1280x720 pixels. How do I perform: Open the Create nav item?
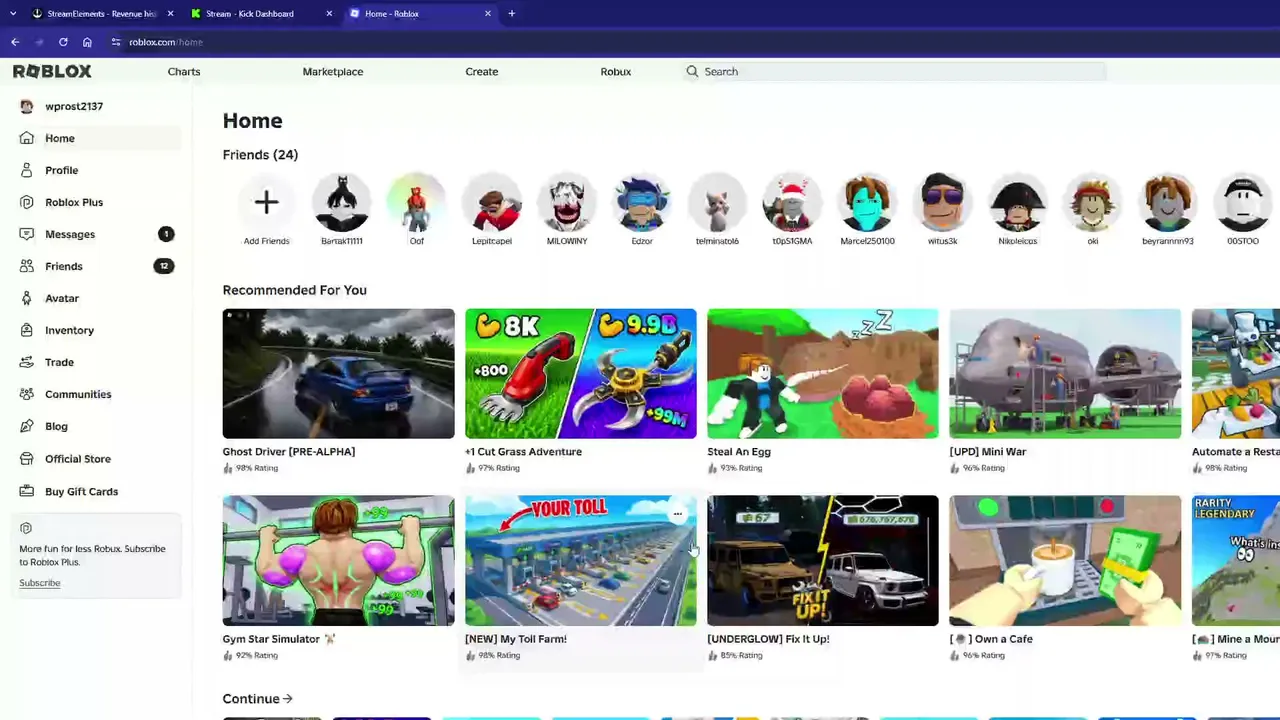point(481,71)
